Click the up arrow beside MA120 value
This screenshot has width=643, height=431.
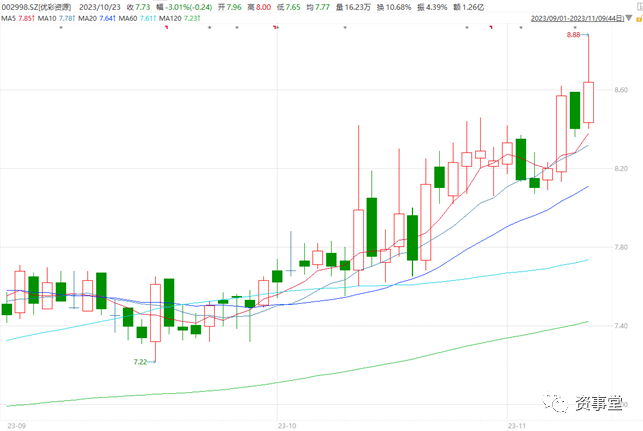[199, 18]
